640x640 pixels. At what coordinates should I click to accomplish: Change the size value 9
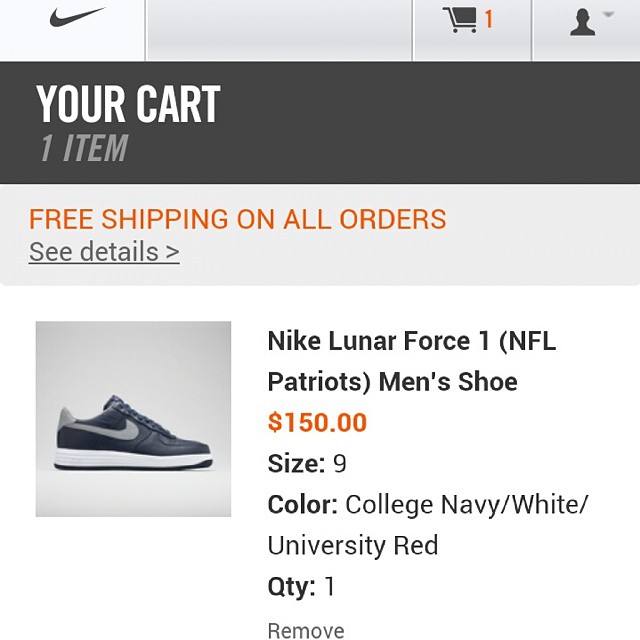coord(340,464)
